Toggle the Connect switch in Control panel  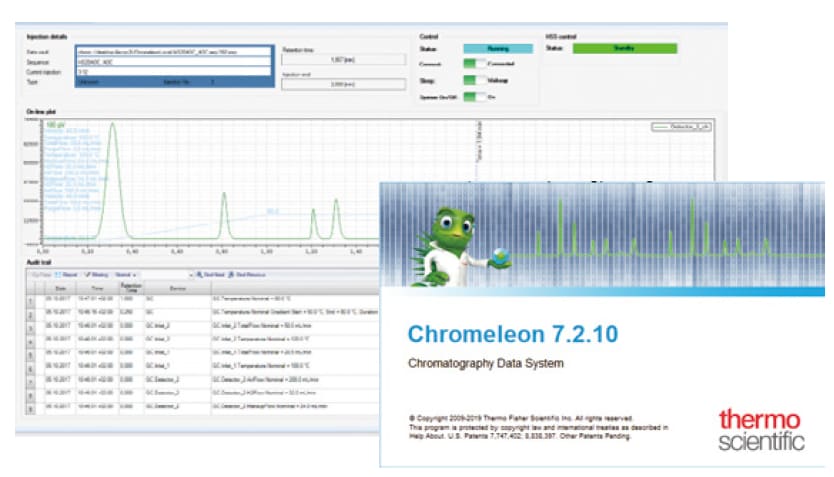pyautogui.click(x=475, y=64)
